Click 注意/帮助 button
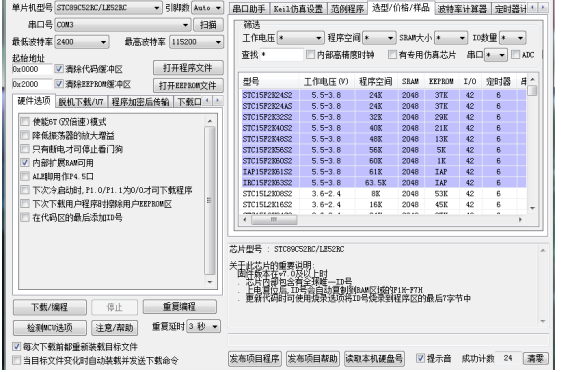 [114, 328]
